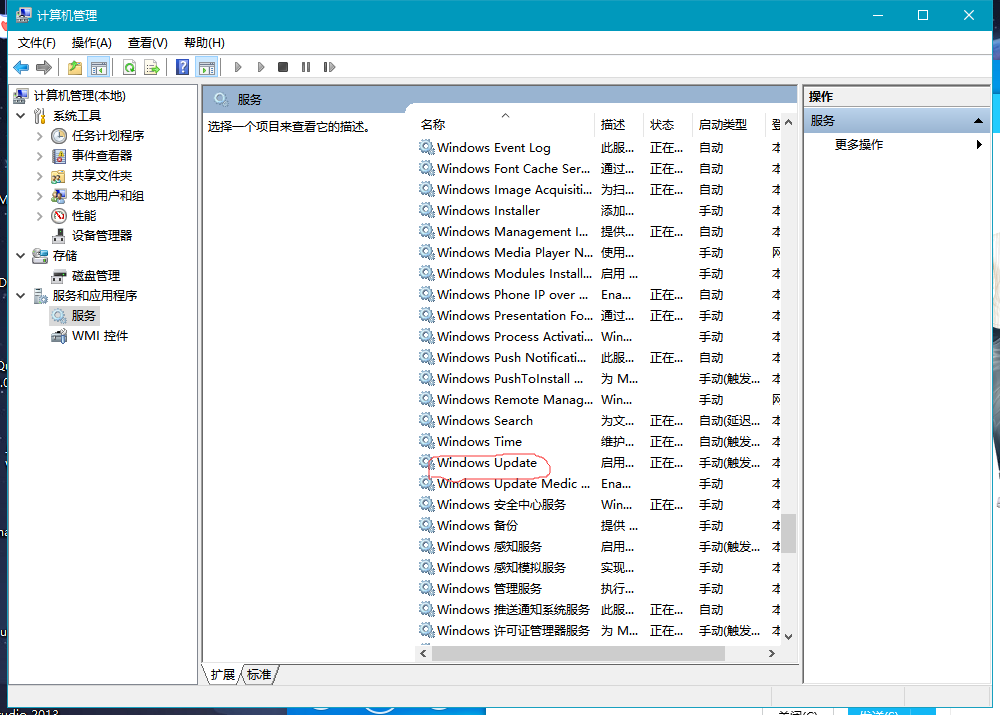Image resolution: width=1000 pixels, height=715 pixels.
Task: Collapse the 服务和应用程序 tree node
Action: 20,295
